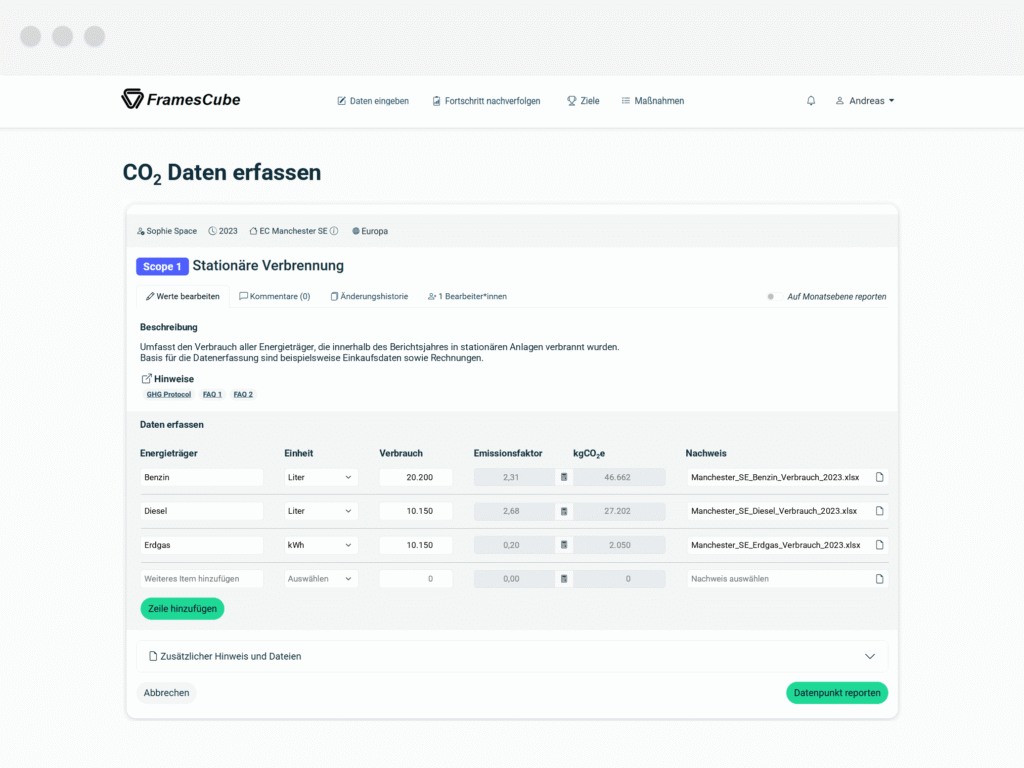Screen dimensions: 1024x768
Task: Click the empty Verbrauch field showing 0
Action: click(415, 579)
